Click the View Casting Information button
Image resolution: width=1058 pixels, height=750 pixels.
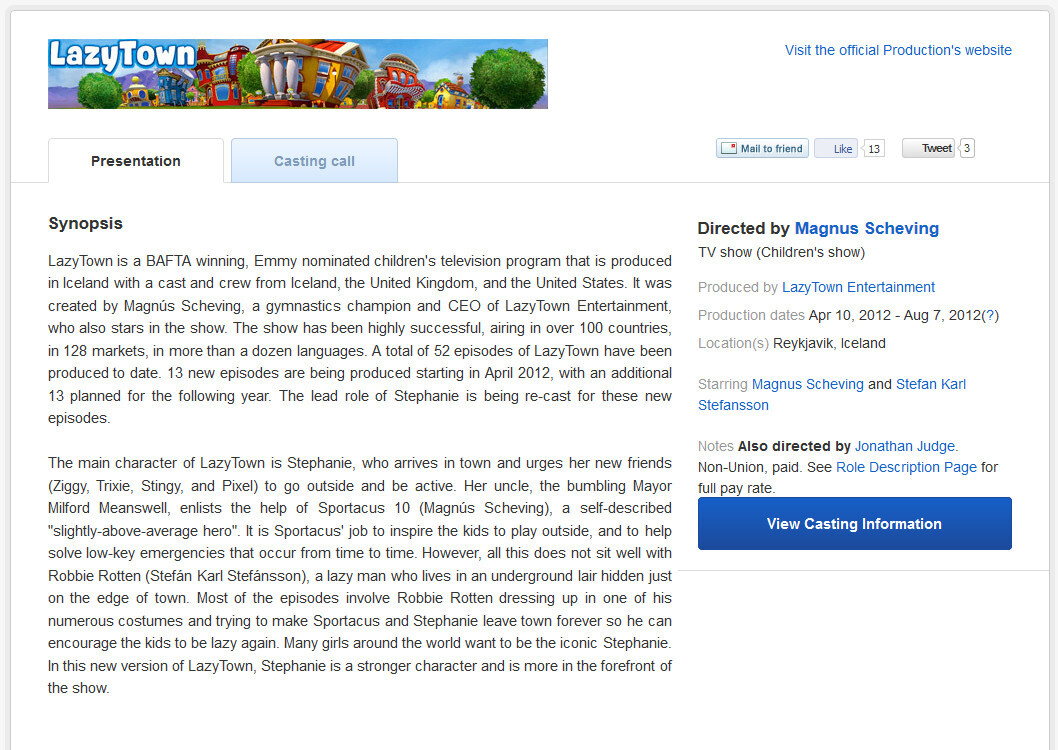pyautogui.click(x=854, y=524)
